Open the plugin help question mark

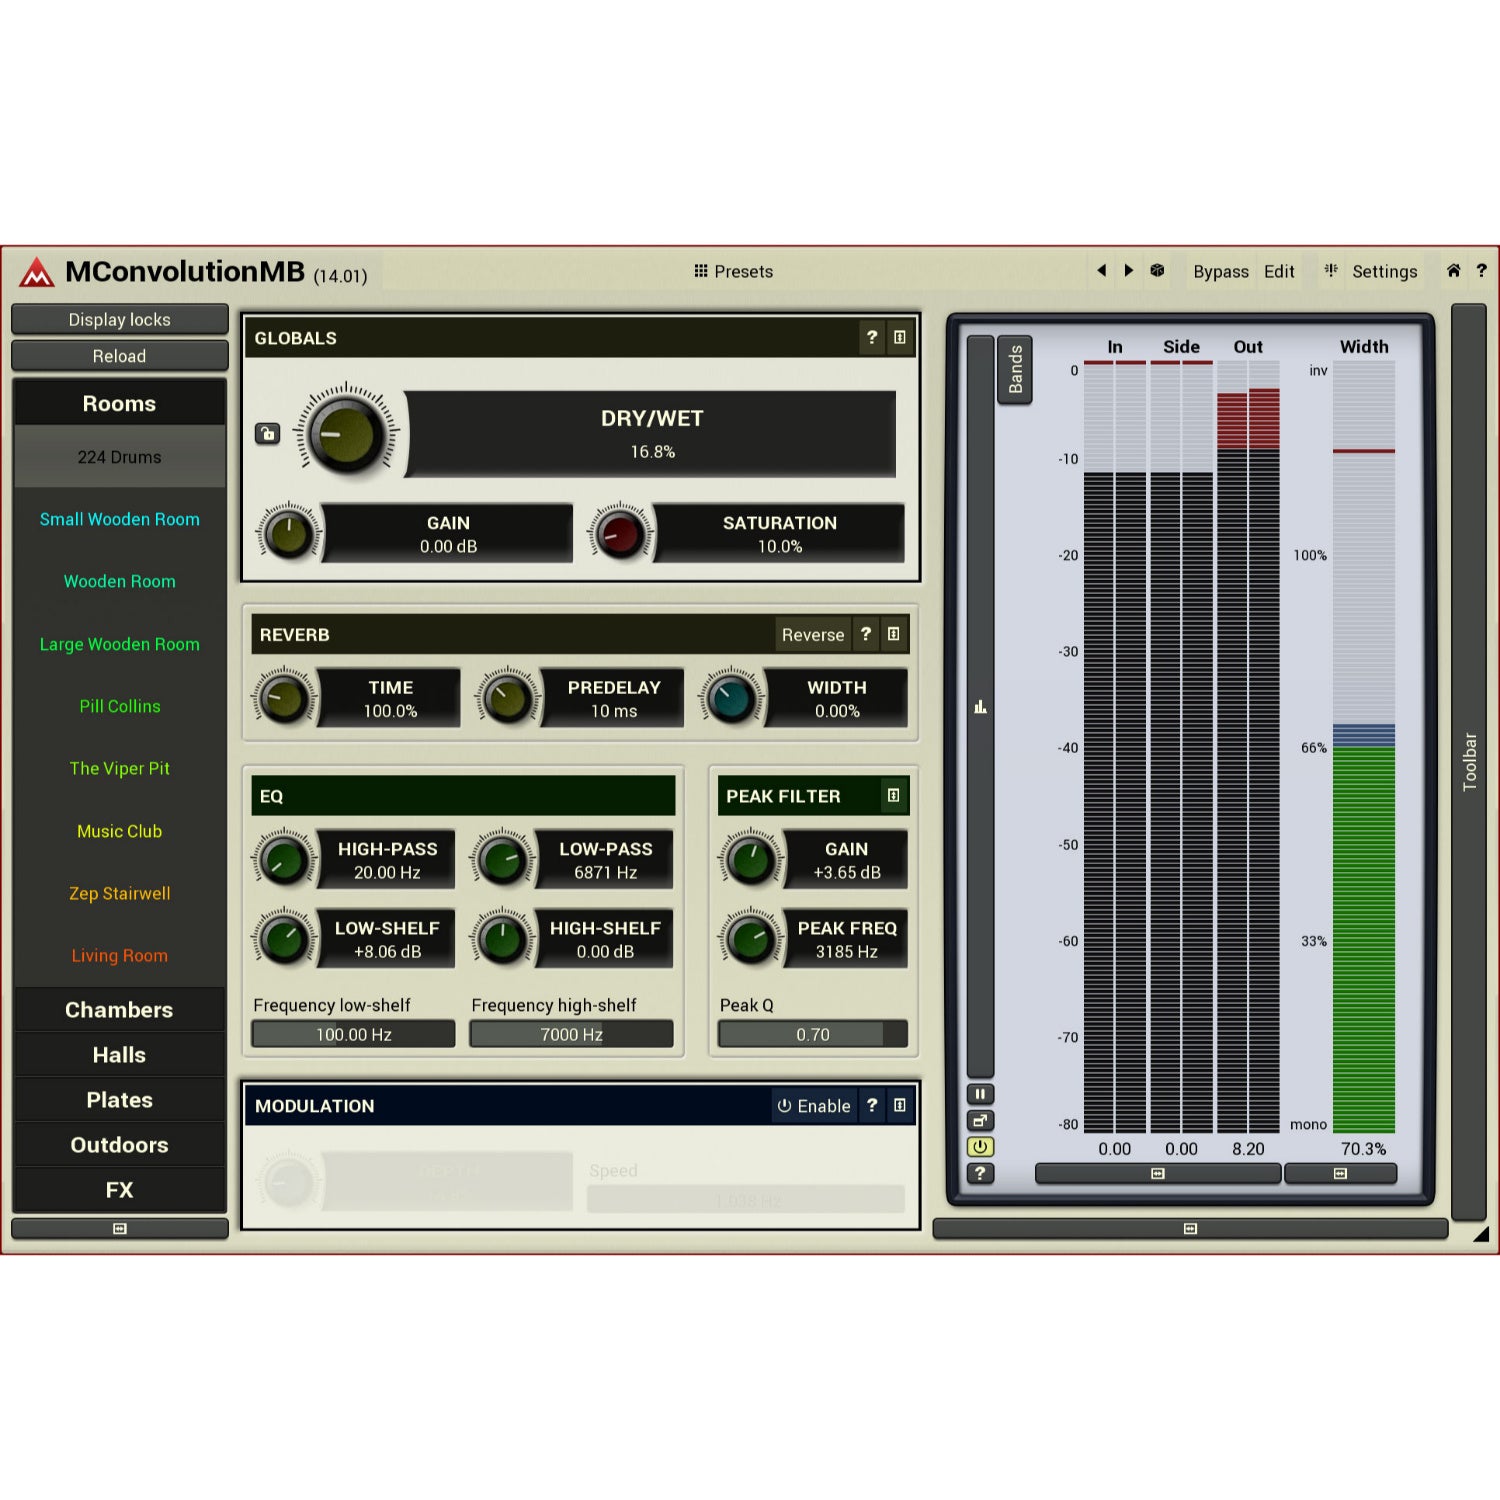click(x=1481, y=270)
